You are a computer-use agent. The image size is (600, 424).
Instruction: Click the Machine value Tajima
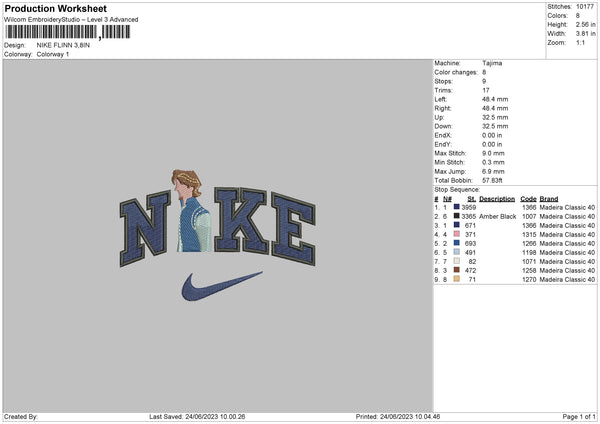[x=492, y=62]
